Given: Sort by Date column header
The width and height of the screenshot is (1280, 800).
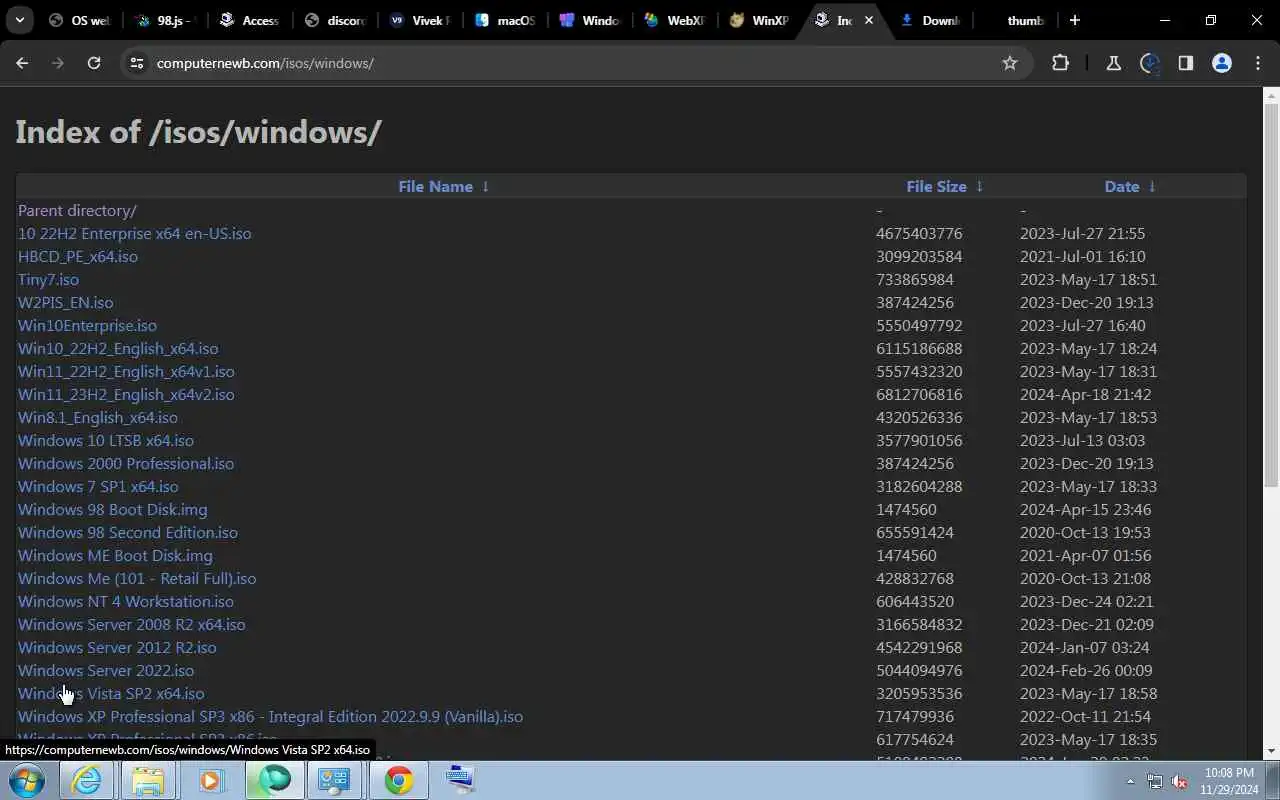Looking at the screenshot, I should click(1122, 186).
